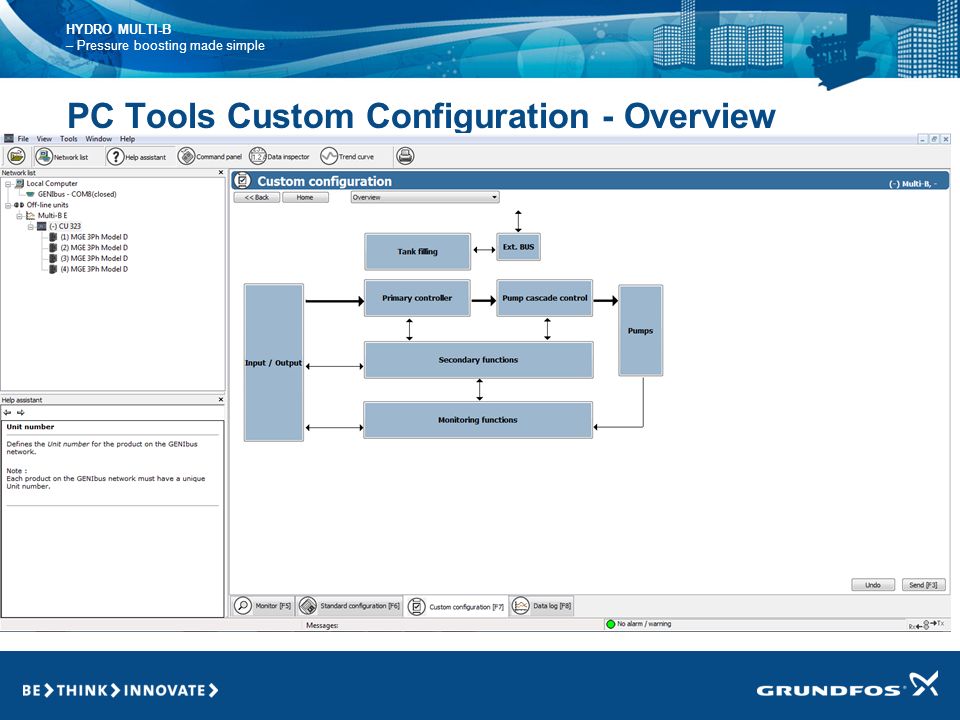Click the Send [F3] button
This screenshot has height=720, width=960.
click(923, 585)
